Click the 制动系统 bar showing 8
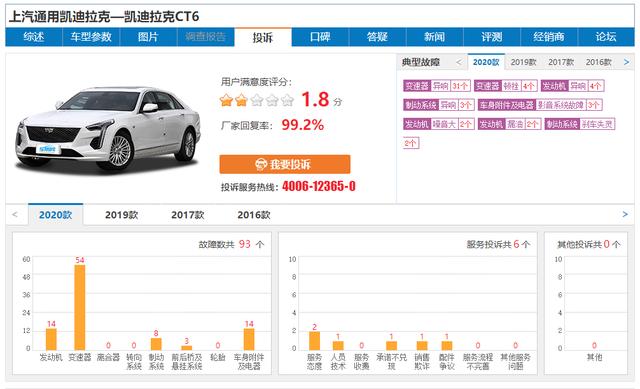640x389 pixels. [x=156, y=344]
